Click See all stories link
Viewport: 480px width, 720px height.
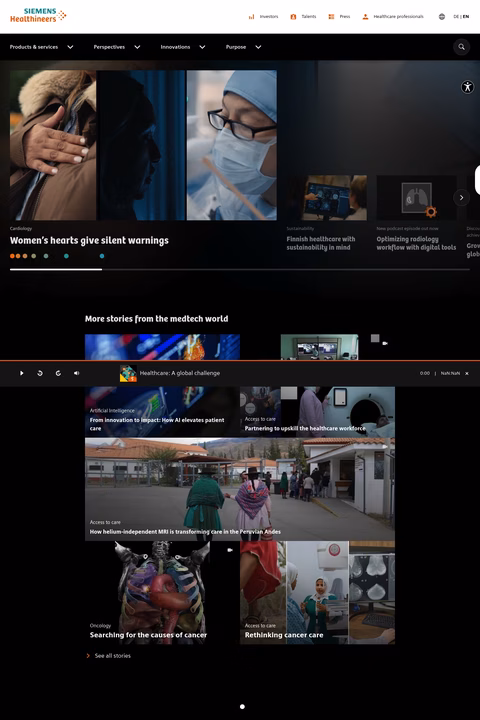click(x=113, y=656)
